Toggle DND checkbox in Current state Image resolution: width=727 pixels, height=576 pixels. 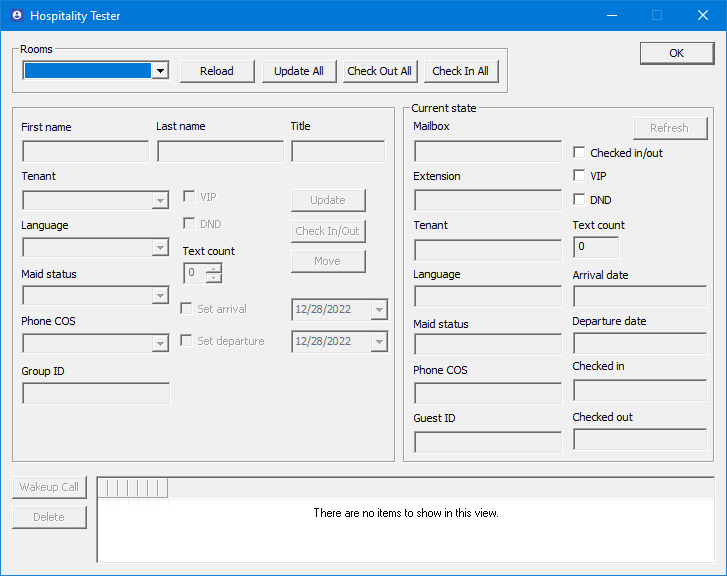pos(579,200)
